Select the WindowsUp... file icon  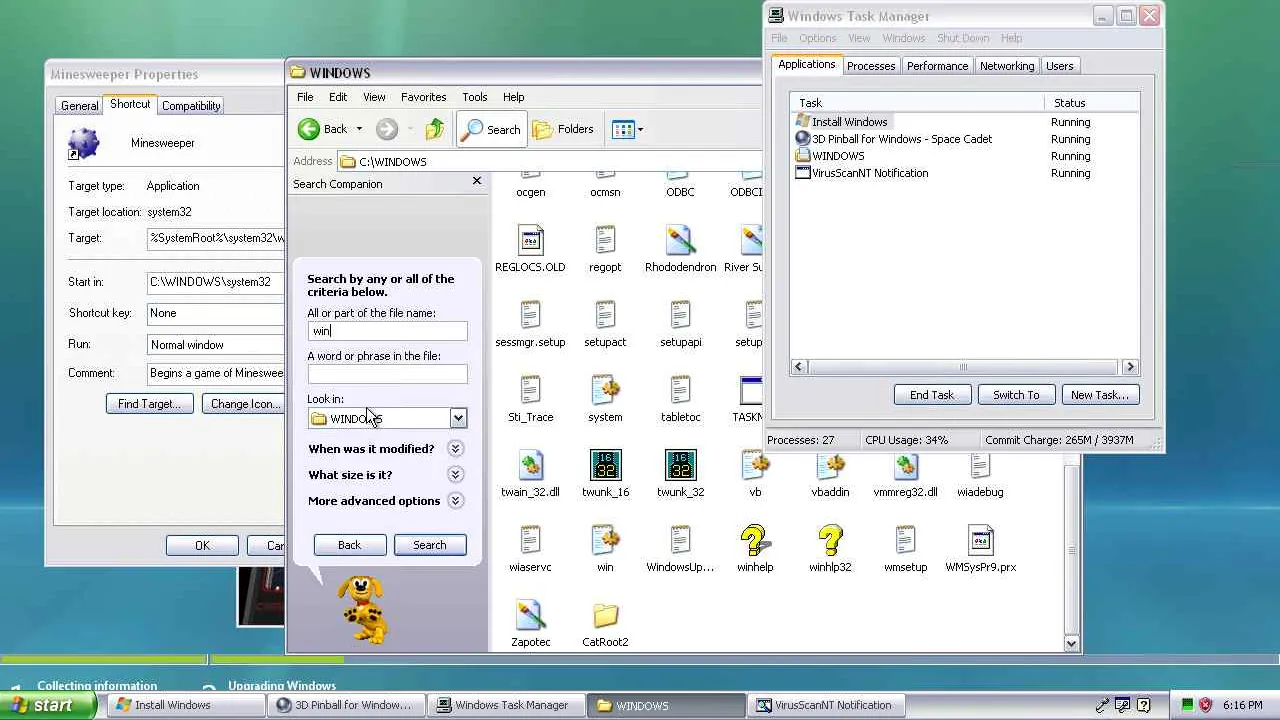pyautogui.click(x=680, y=540)
